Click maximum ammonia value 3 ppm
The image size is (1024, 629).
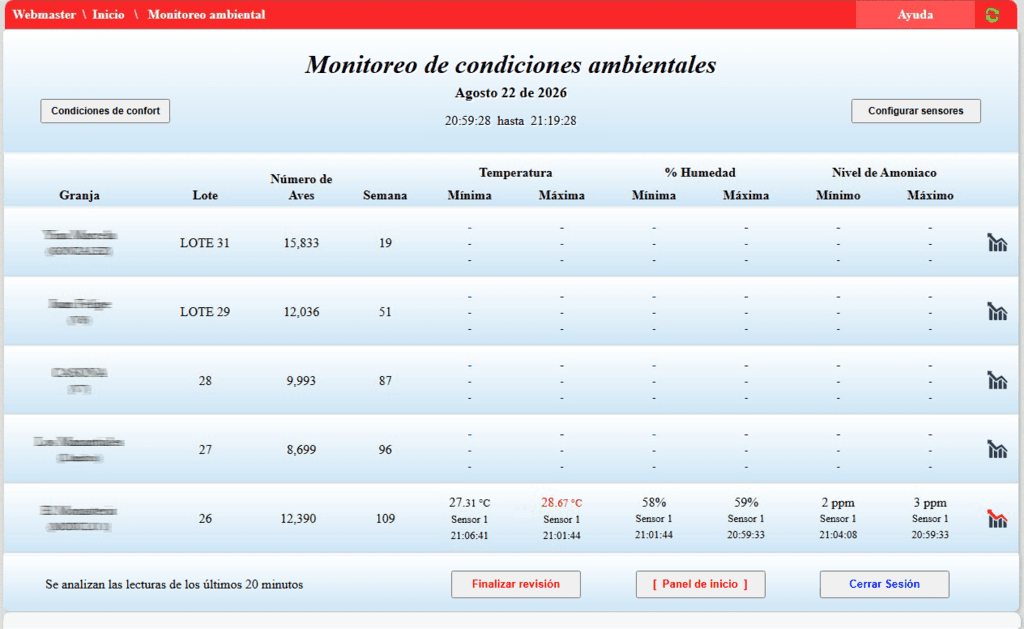pyautogui.click(x=930, y=502)
